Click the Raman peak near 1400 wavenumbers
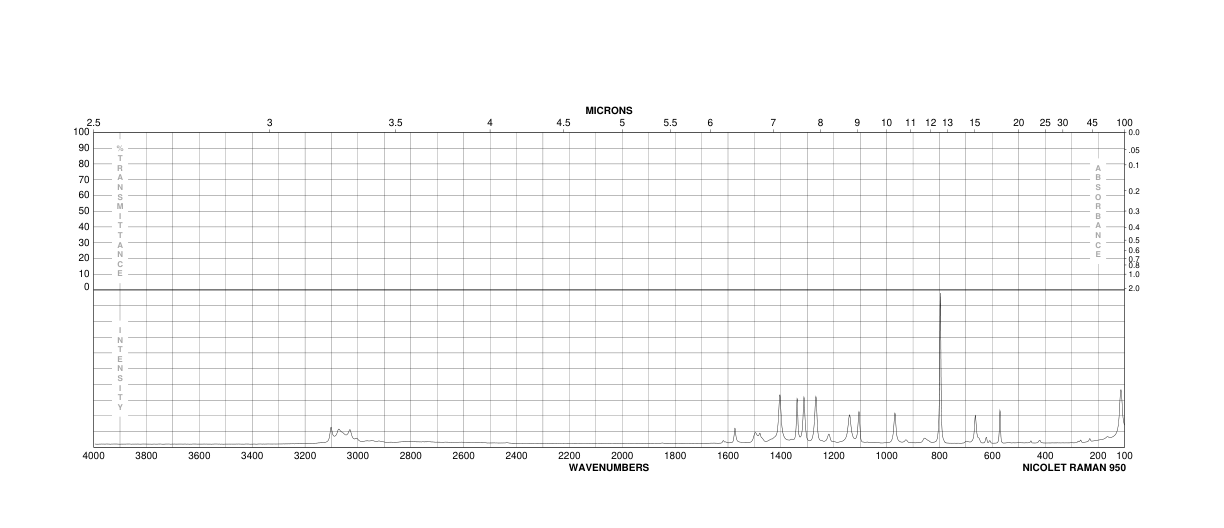The height and width of the screenshot is (528, 1224). [x=780, y=418]
